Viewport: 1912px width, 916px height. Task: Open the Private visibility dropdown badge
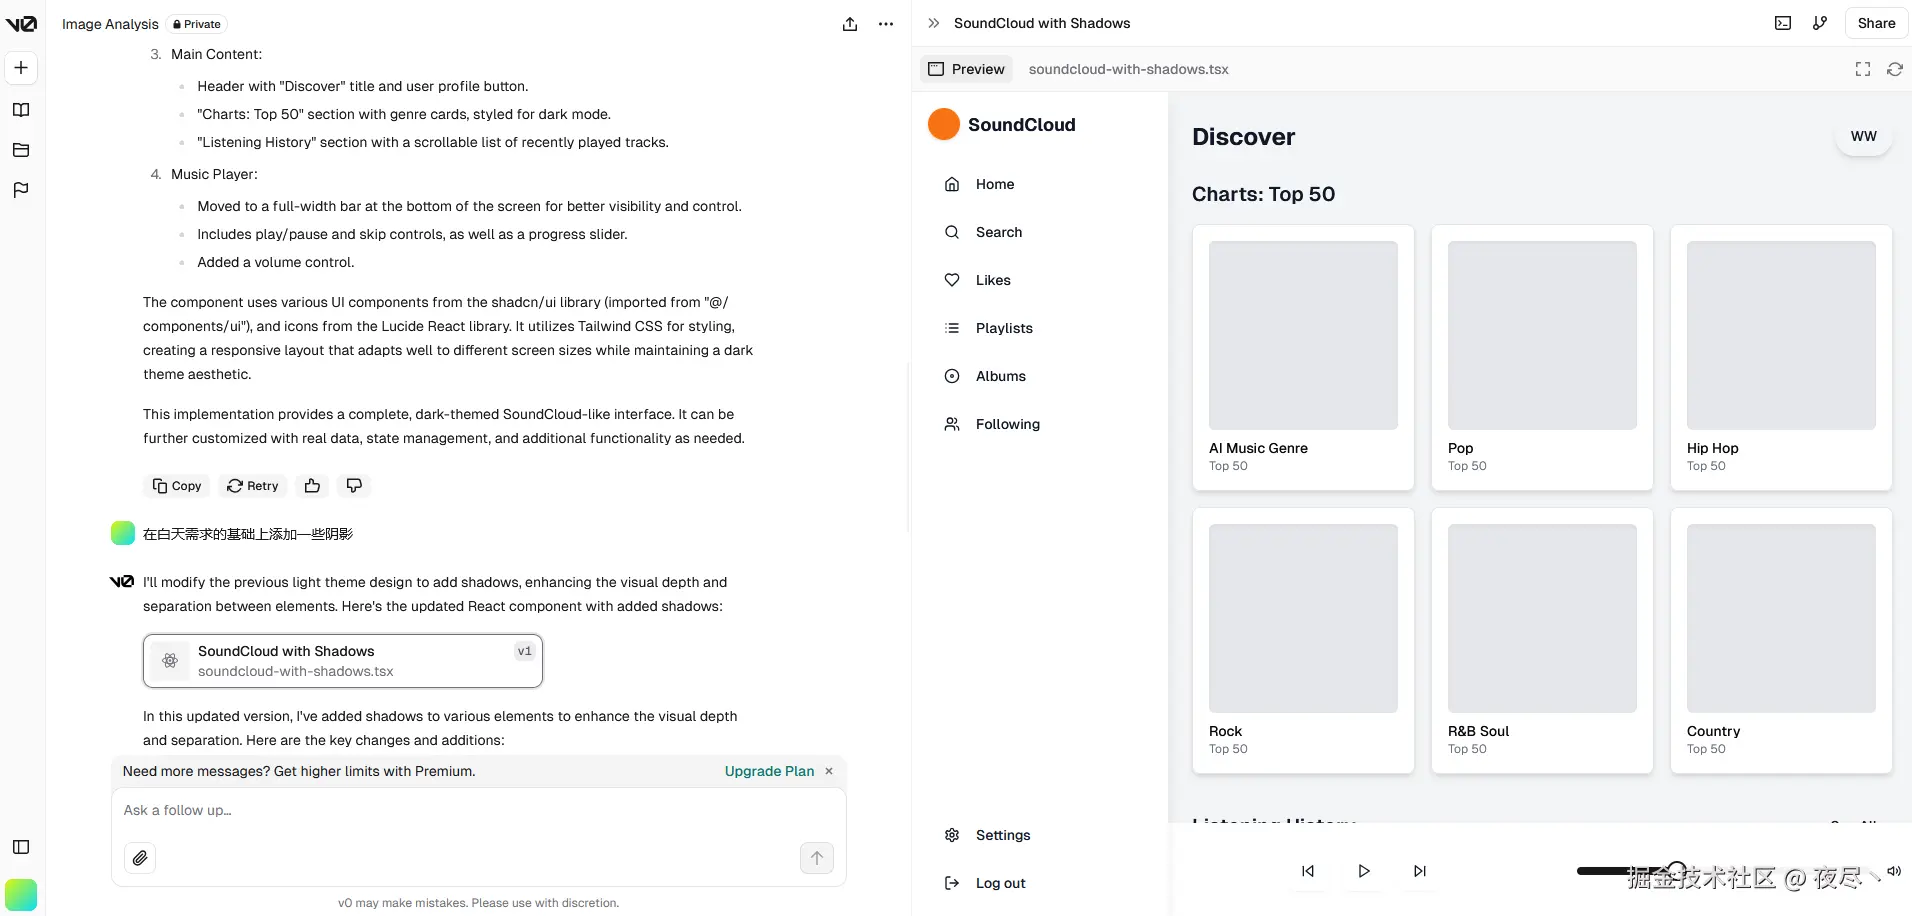pos(197,24)
